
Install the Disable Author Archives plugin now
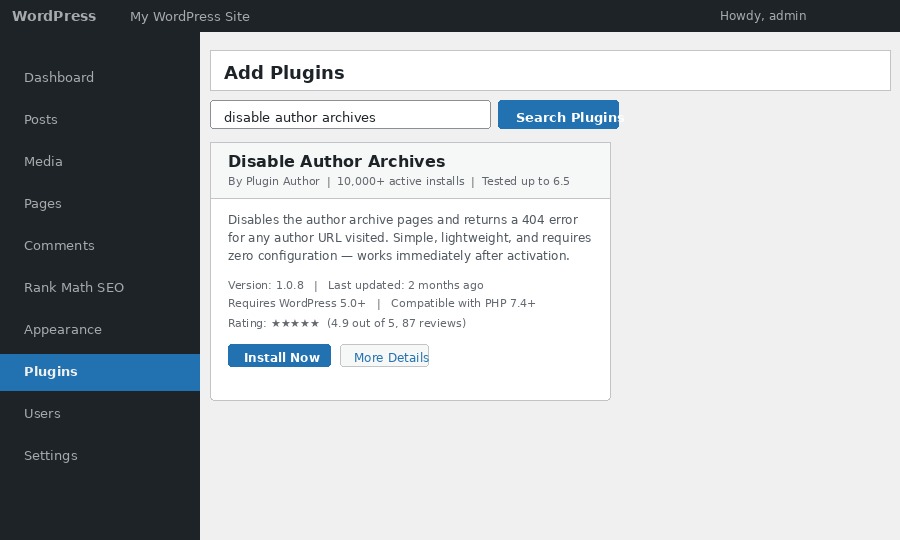280,356
